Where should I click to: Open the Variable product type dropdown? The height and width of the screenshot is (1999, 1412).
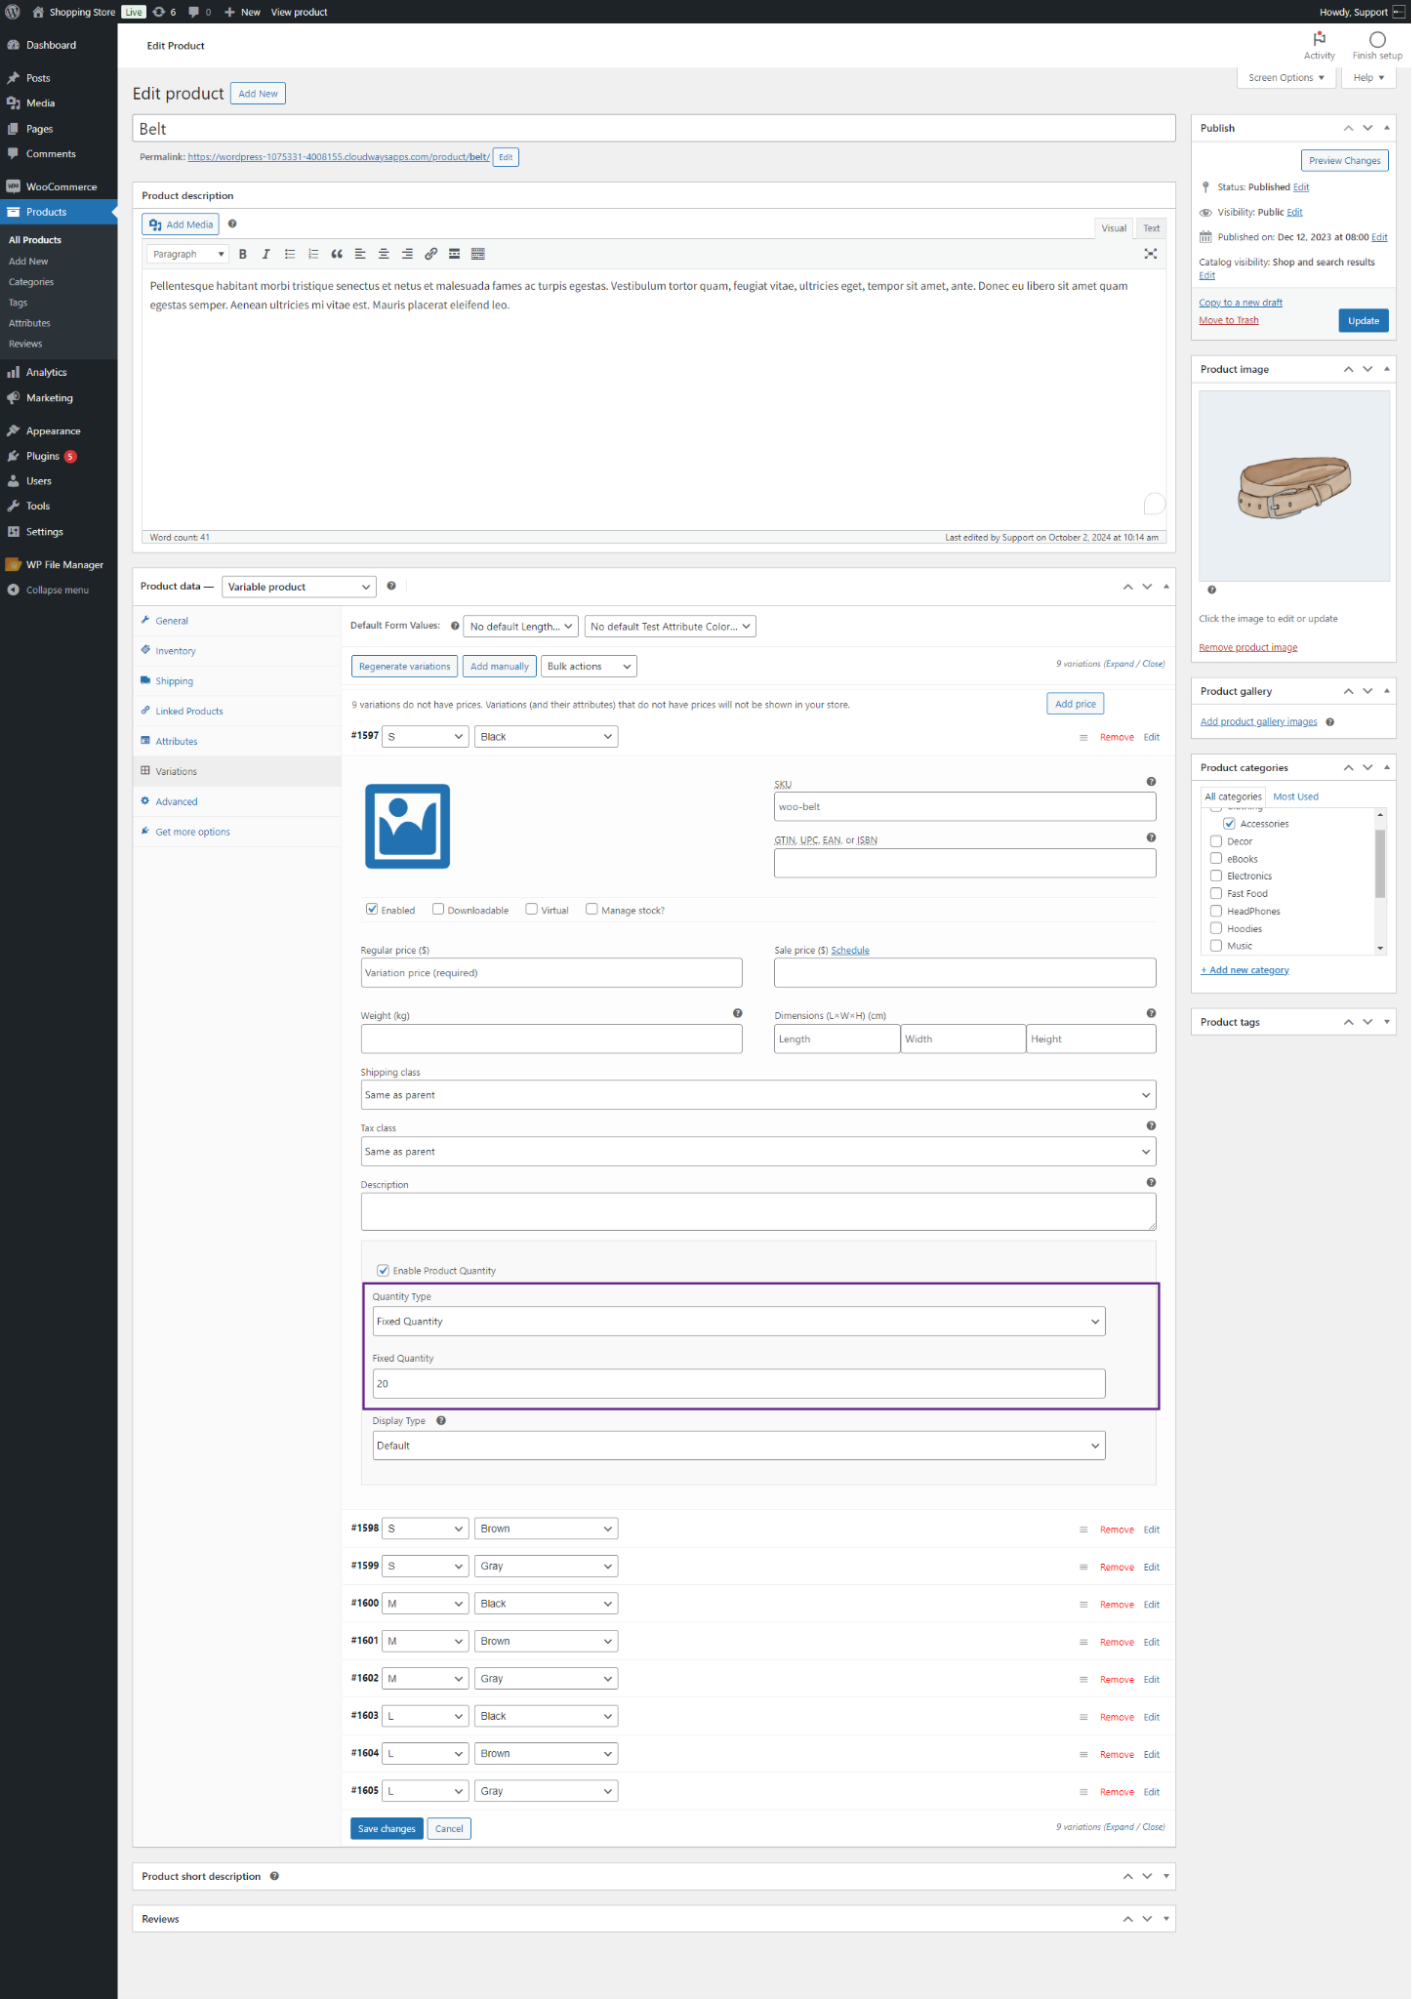[298, 587]
